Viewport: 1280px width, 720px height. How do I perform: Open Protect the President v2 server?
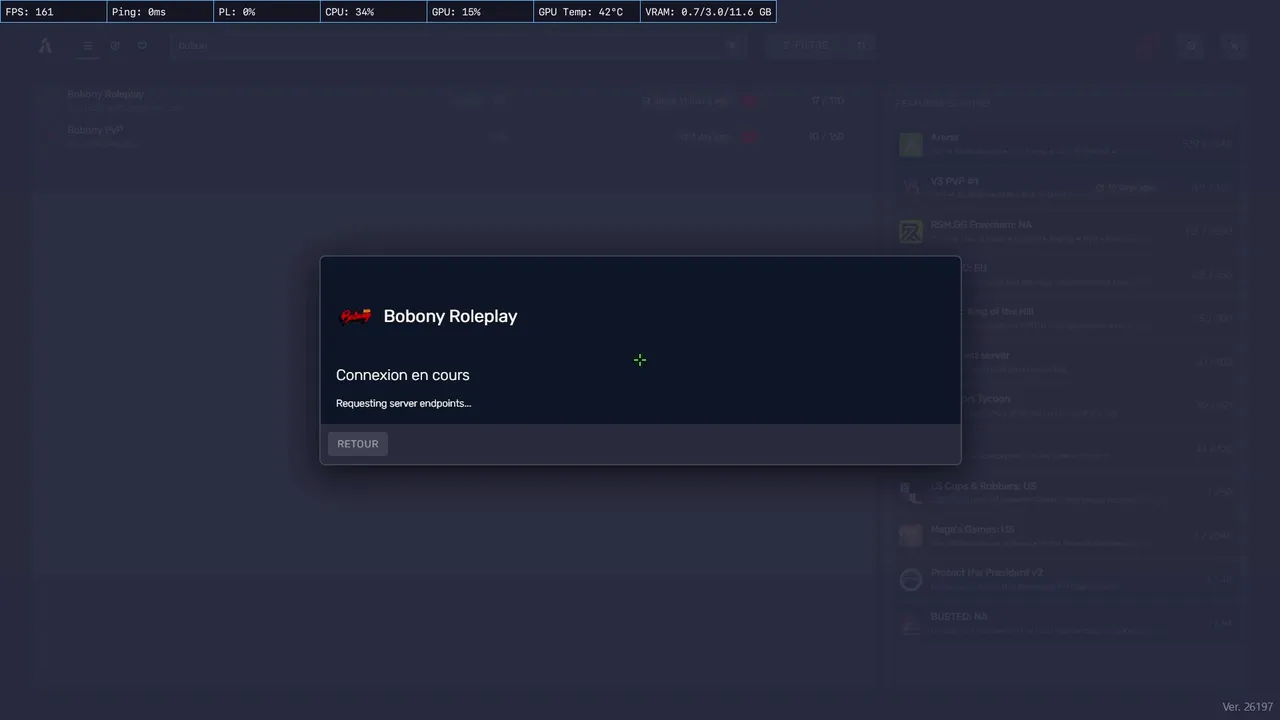pos(1068,579)
